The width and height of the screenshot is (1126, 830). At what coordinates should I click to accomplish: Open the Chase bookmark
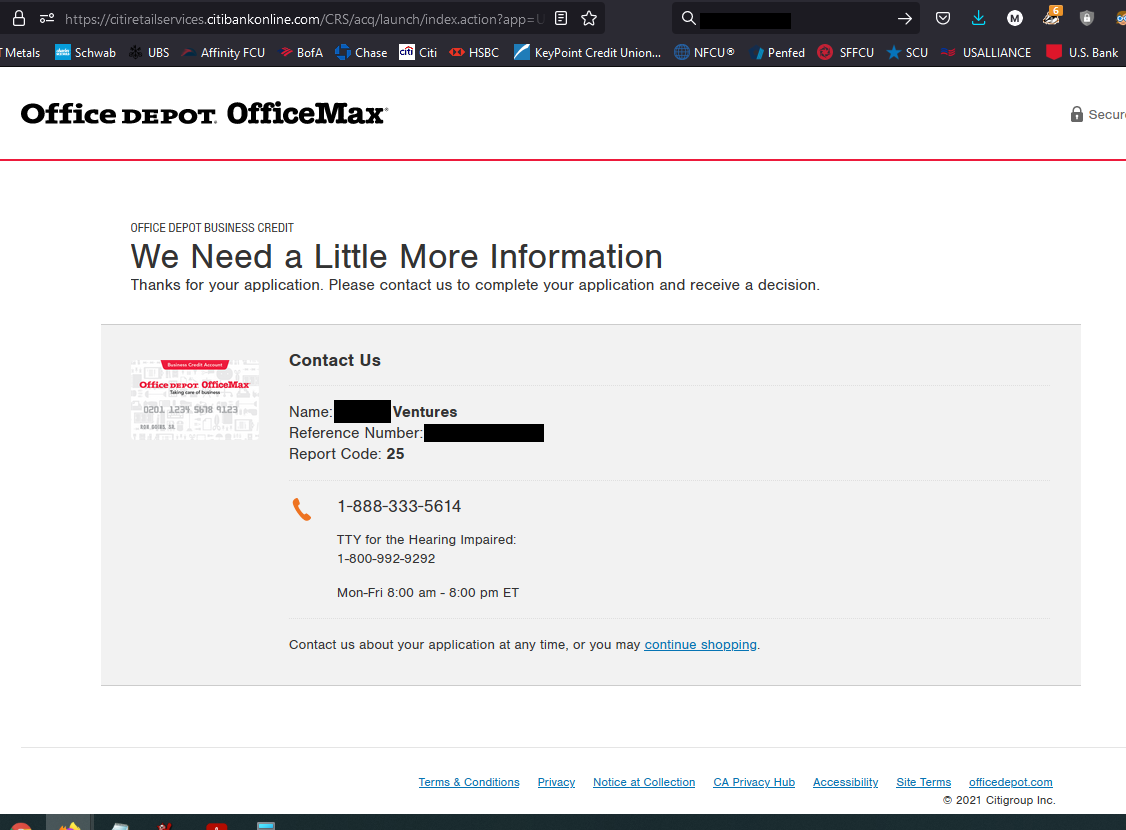[x=361, y=52]
